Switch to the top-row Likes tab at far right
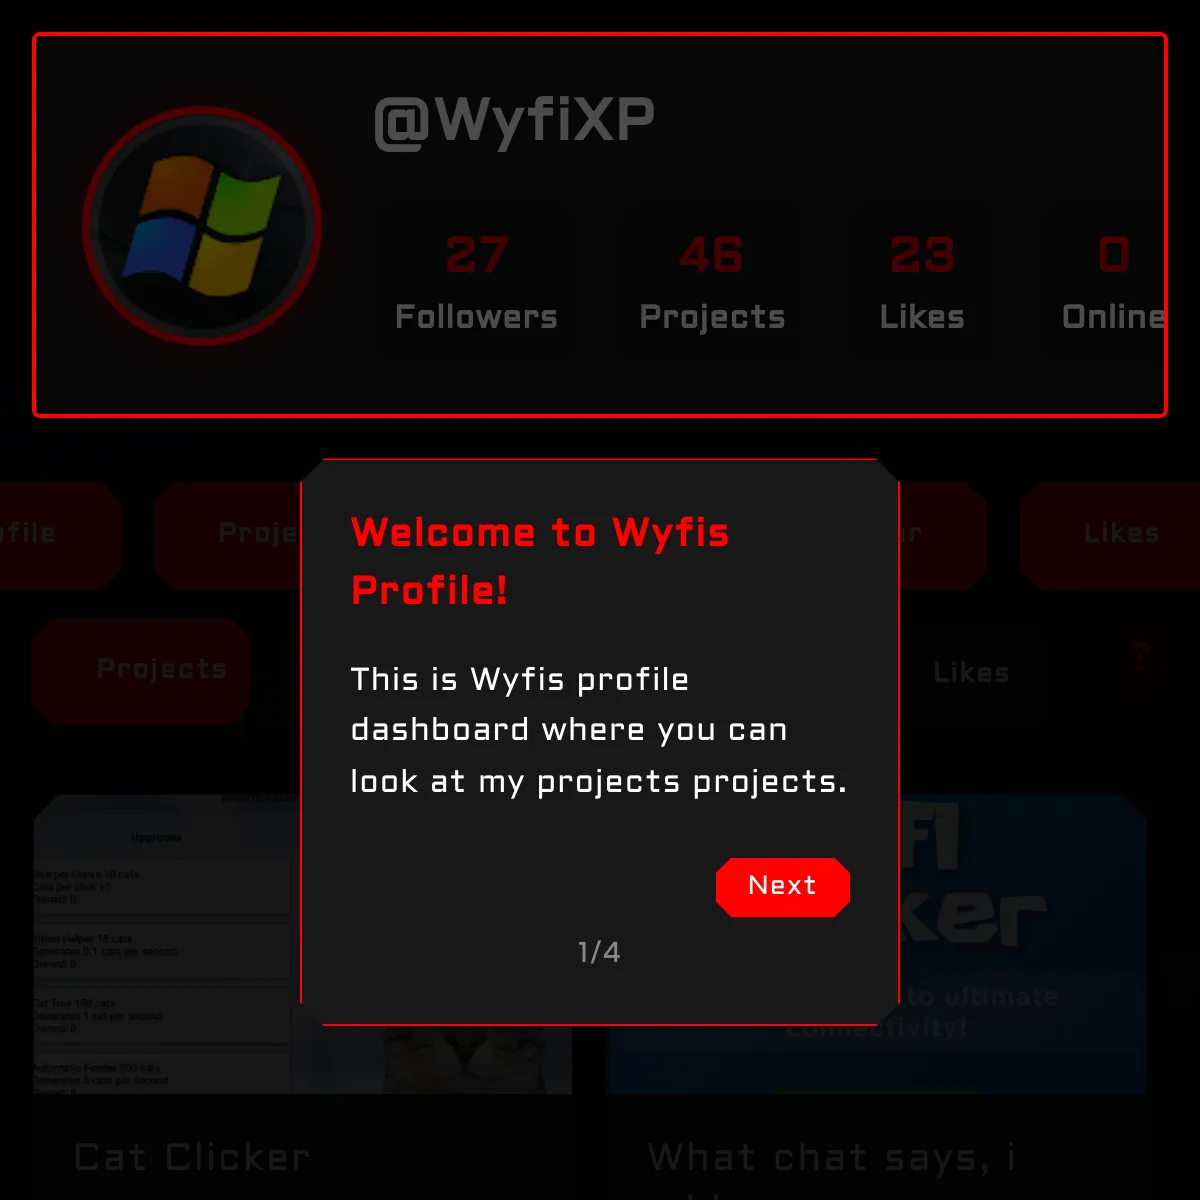1200x1200 pixels. (x=1110, y=535)
